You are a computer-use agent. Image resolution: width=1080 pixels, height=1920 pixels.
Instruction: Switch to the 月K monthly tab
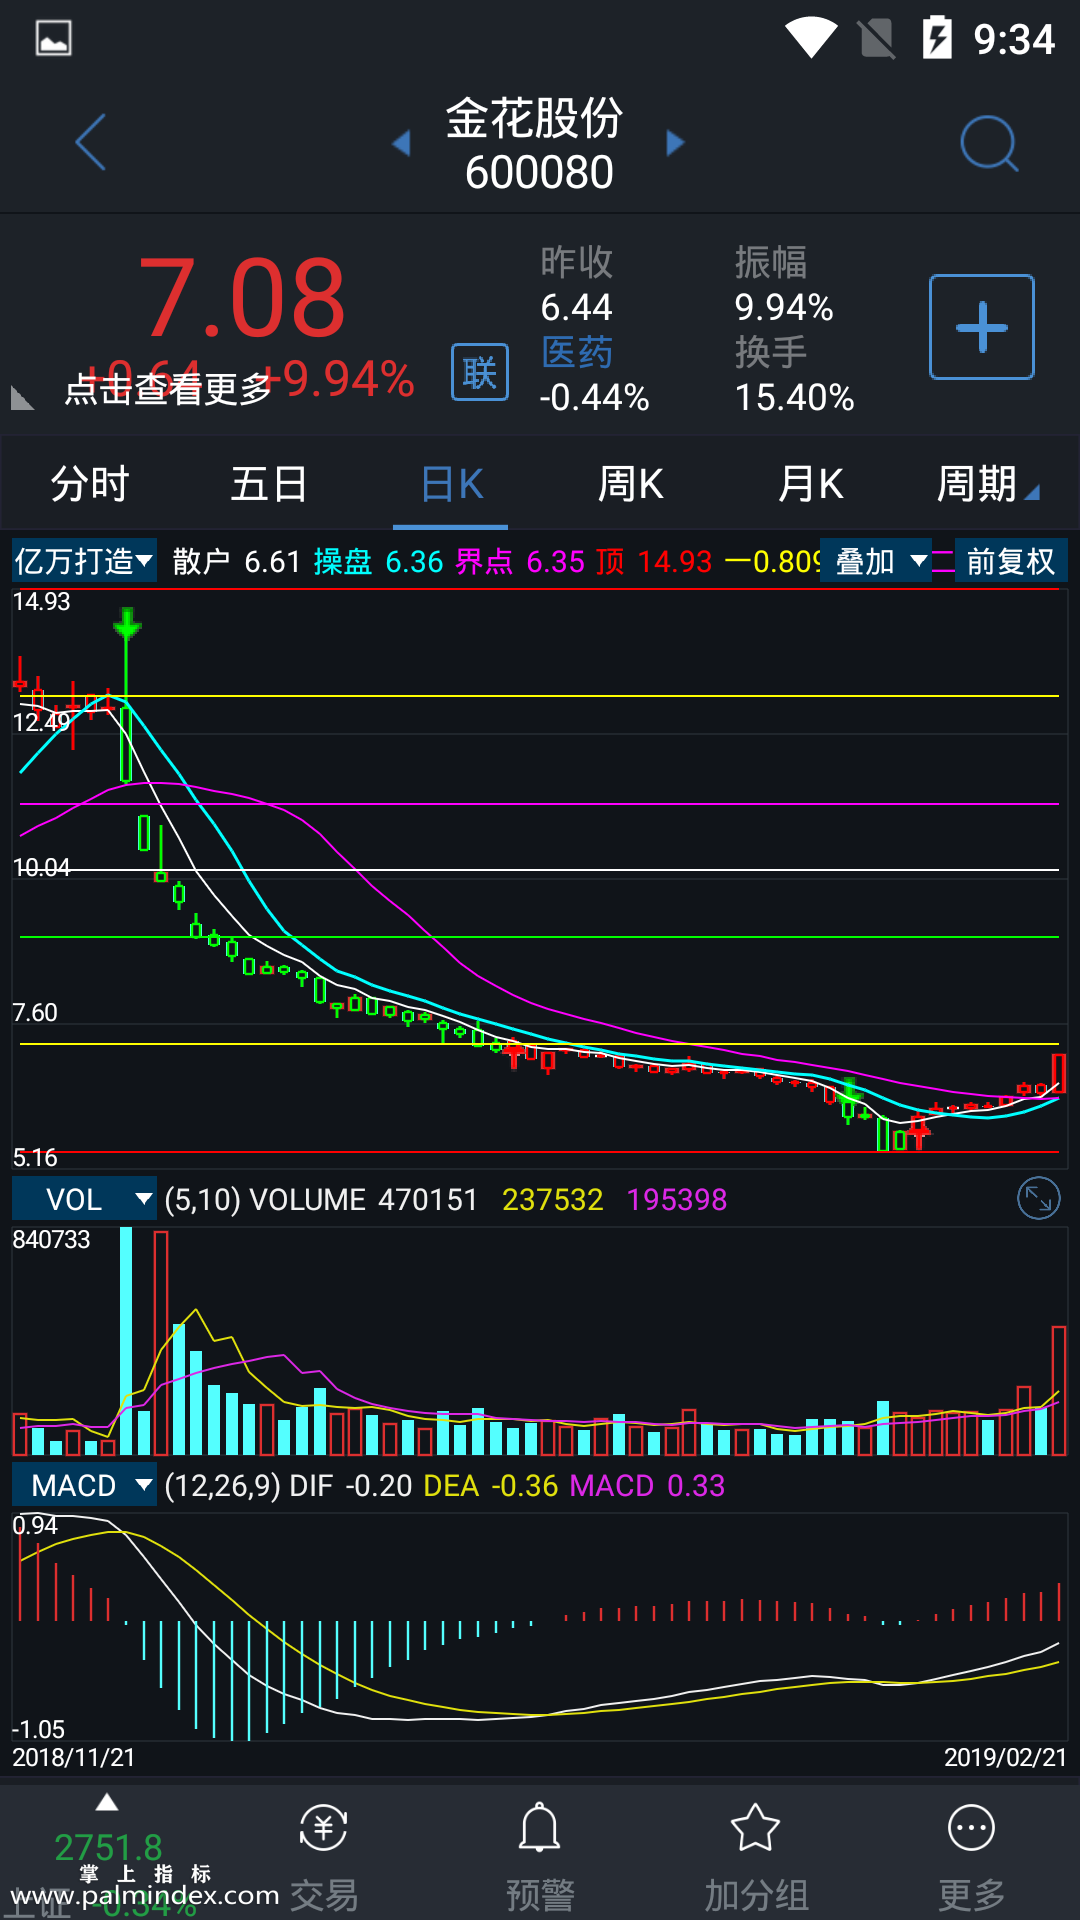(810, 484)
